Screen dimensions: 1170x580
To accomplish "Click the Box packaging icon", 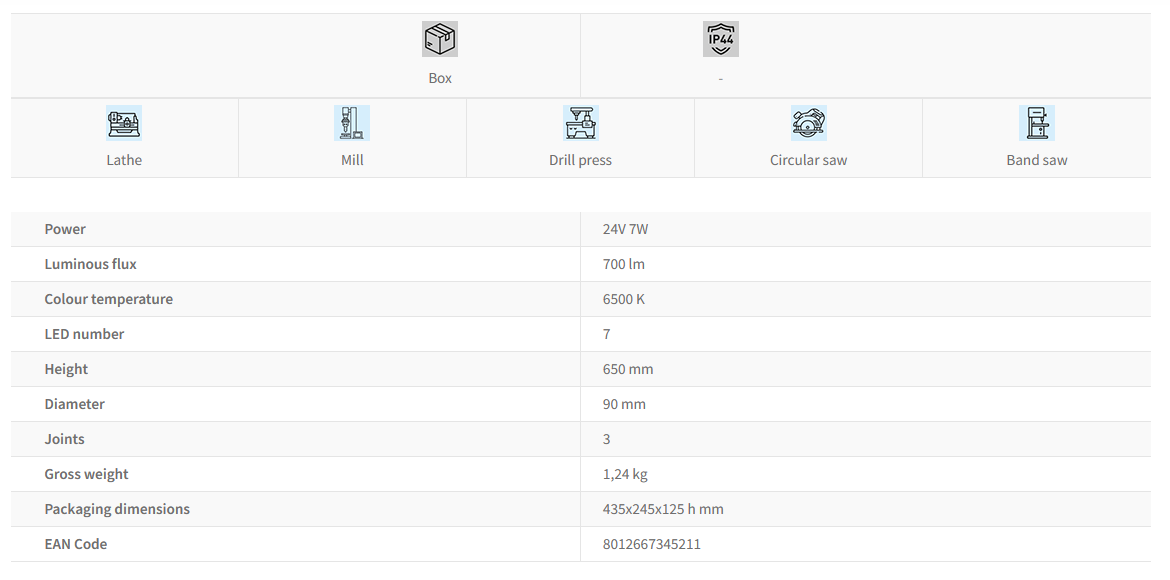I will [x=440, y=39].
